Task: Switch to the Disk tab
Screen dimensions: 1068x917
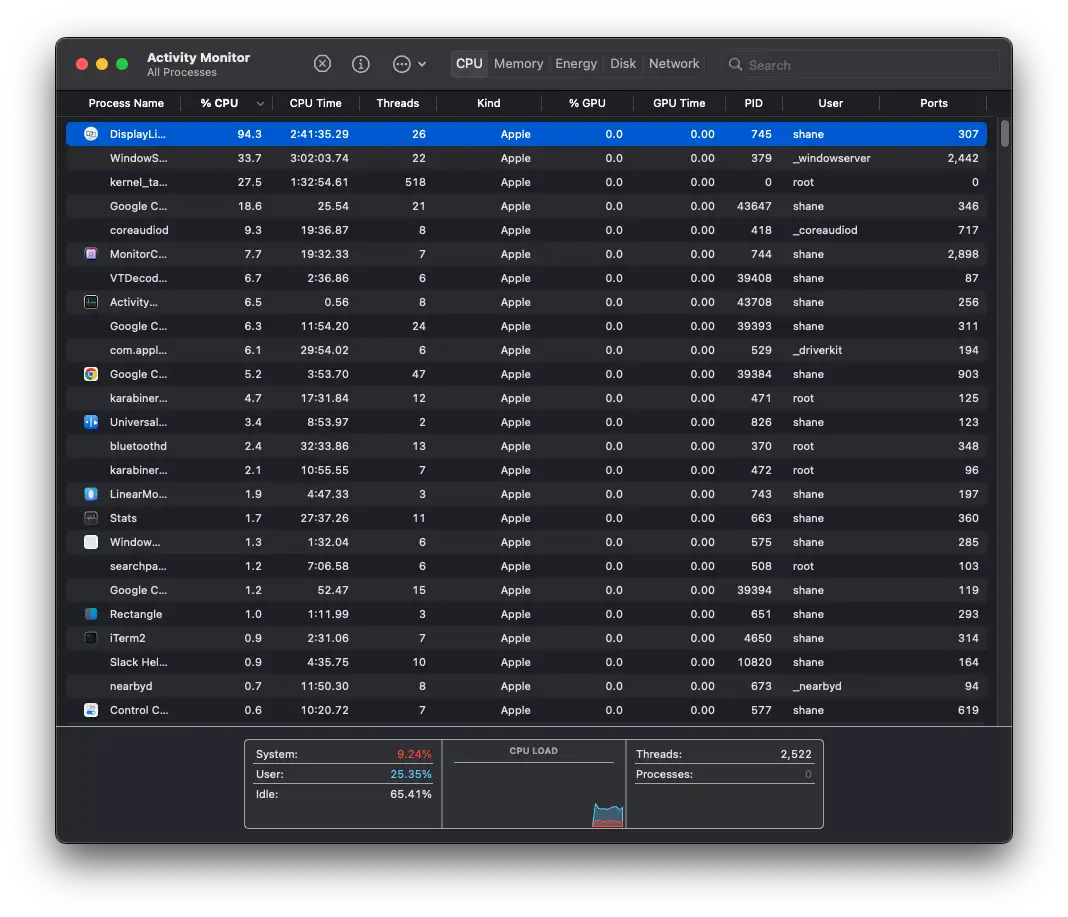Action: [x=623, y=63]
